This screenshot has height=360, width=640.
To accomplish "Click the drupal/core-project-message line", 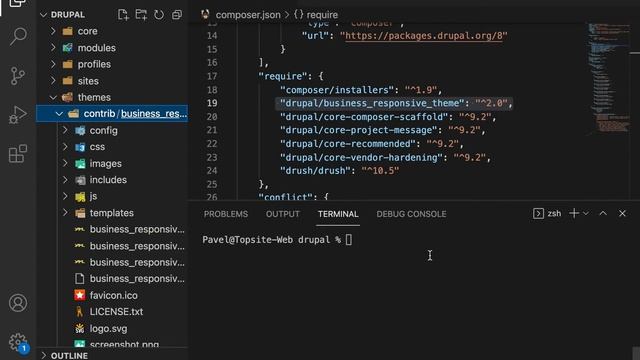I will pyautogui.click(x=382, y=130).
